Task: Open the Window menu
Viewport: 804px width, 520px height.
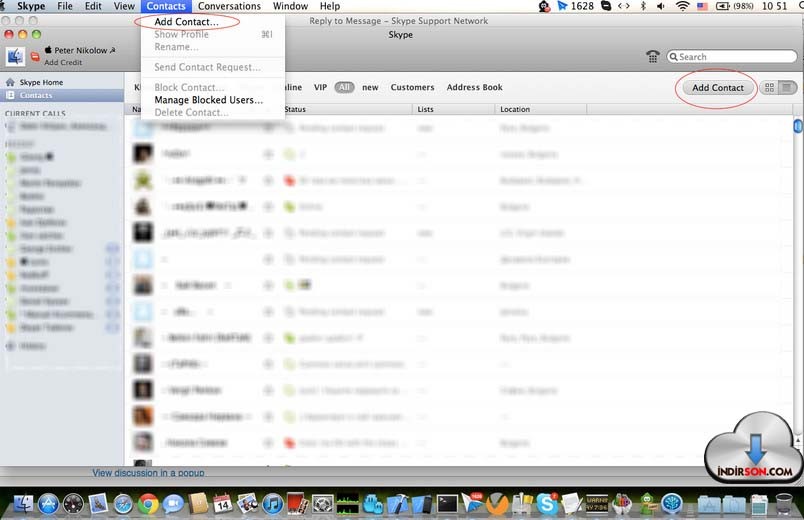Action: [x=290, y=6]
